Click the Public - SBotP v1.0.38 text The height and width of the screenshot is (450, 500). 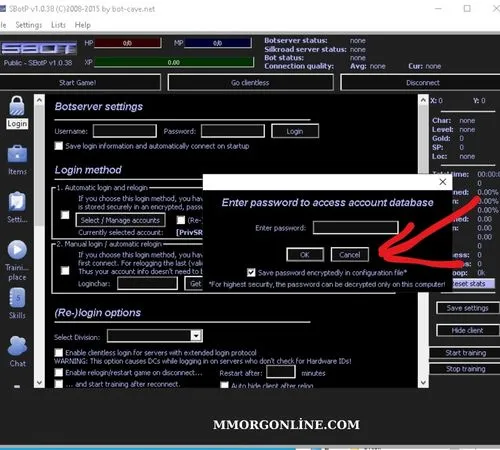pos(38,63)
